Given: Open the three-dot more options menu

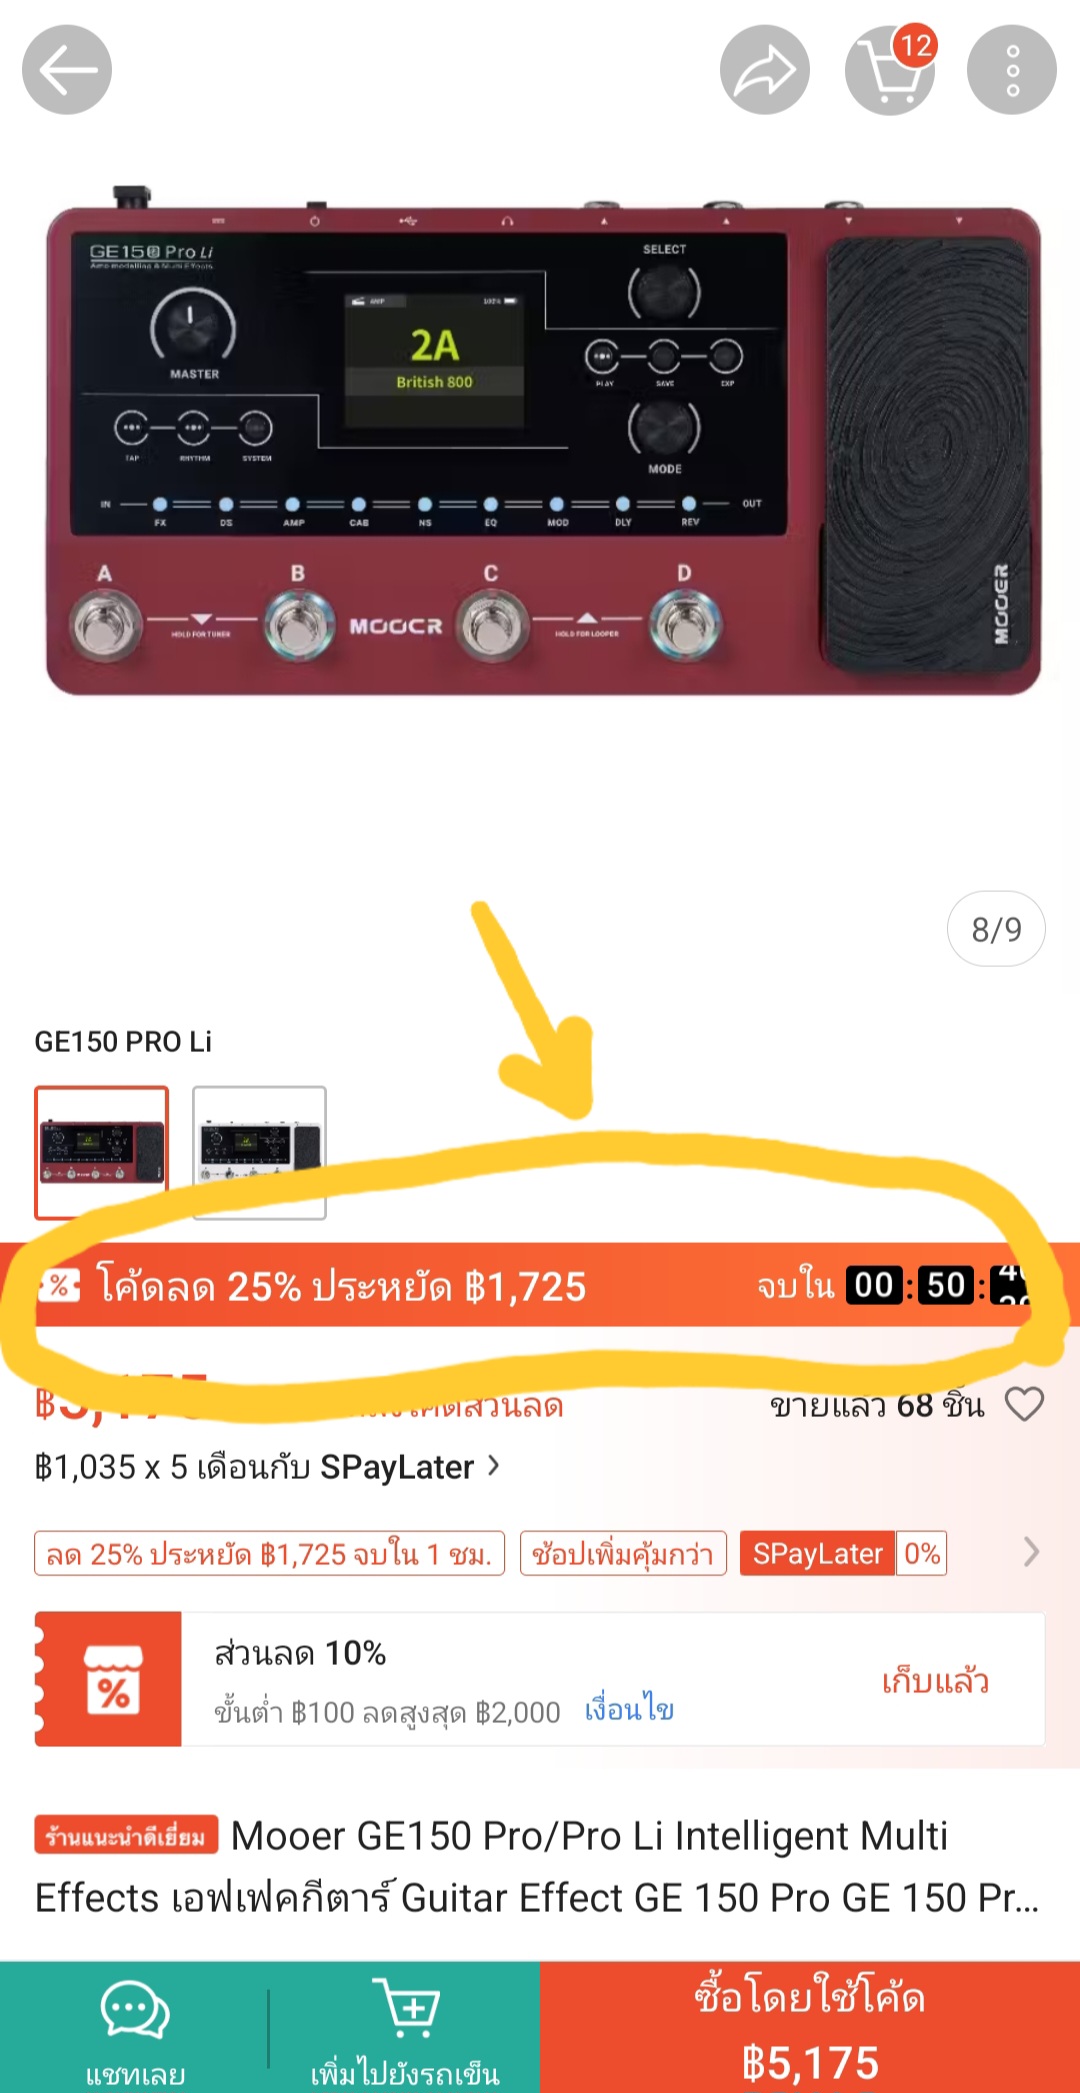Looking at the screenshot, I should (x=1012, y=70).
